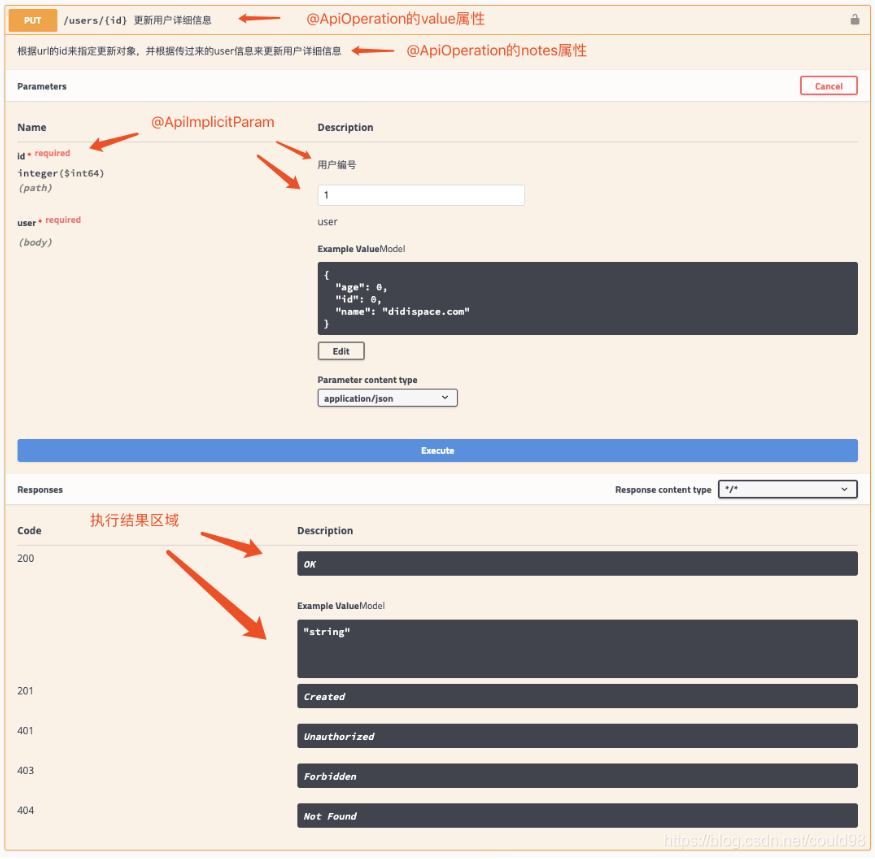Click the /users/{id} endpoint path

click(95, 21)
